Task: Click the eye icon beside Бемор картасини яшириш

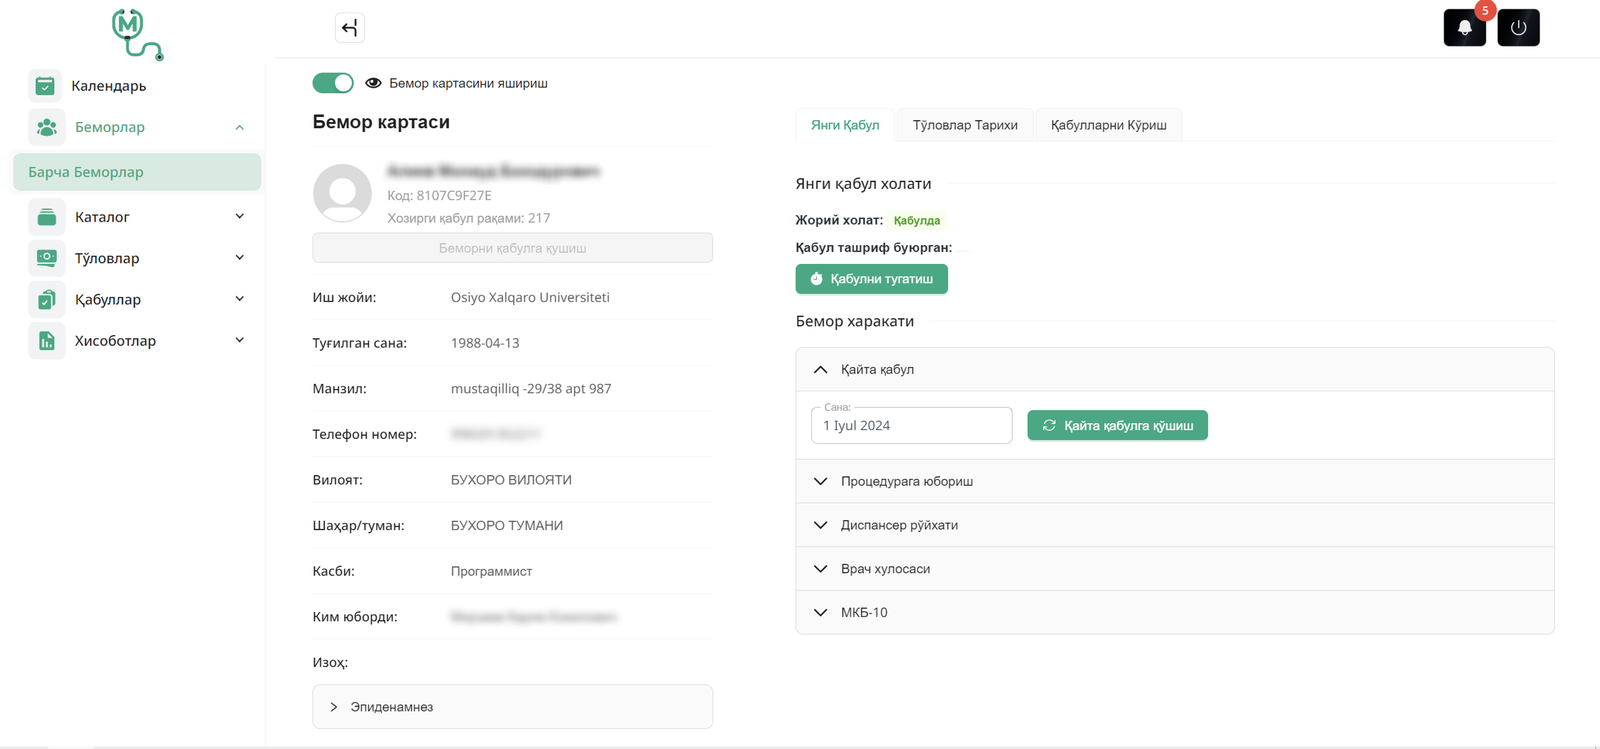Action: (373, 83)
